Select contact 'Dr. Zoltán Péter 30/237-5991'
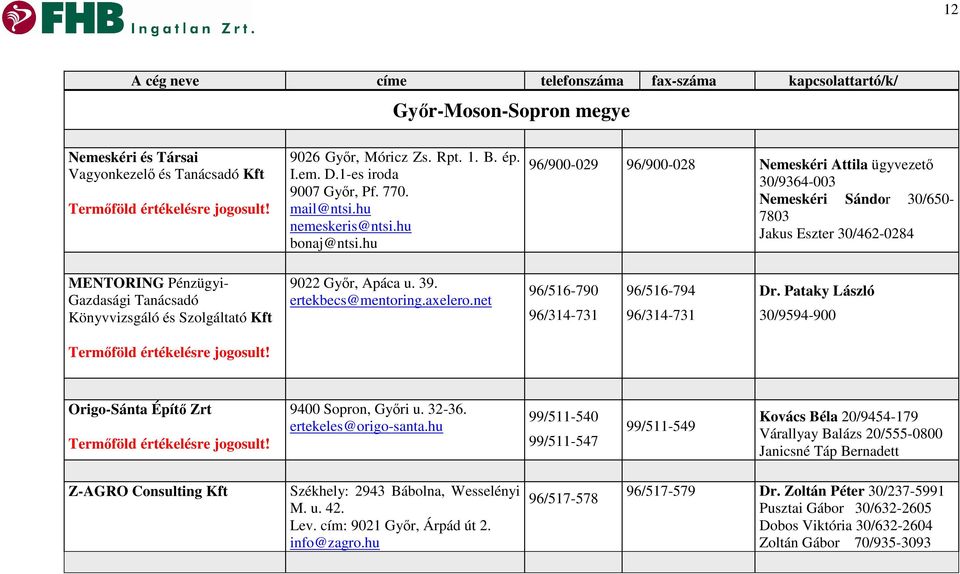Viewport: 960px width, 574px height. [x=852, y=491]
